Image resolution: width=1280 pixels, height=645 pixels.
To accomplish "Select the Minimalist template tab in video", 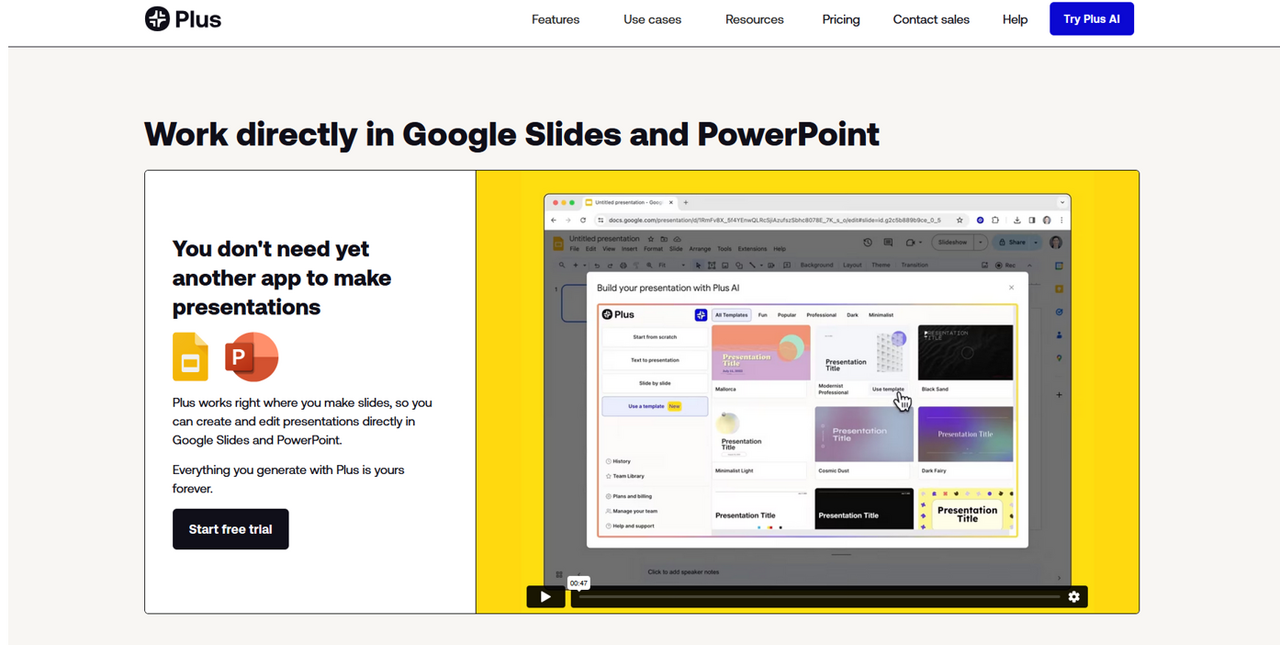I will click(x=881, y=315).
